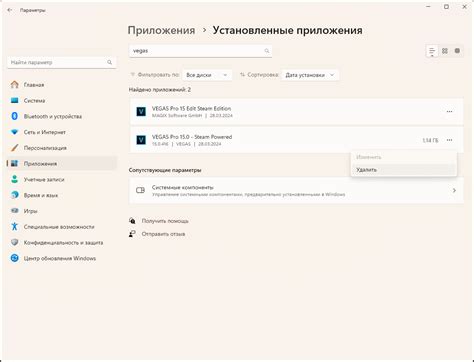Open Время и язык settings
Image resolution: width=474 pixels, height=362 pixels.
(62, 195)
